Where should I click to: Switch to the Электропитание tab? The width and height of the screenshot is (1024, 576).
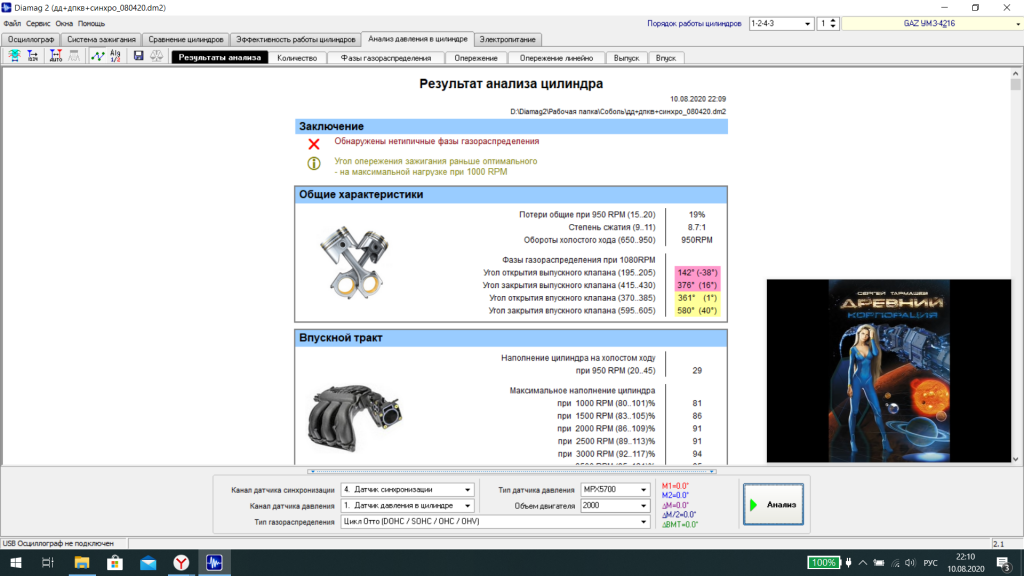click(x=507, y=39)
